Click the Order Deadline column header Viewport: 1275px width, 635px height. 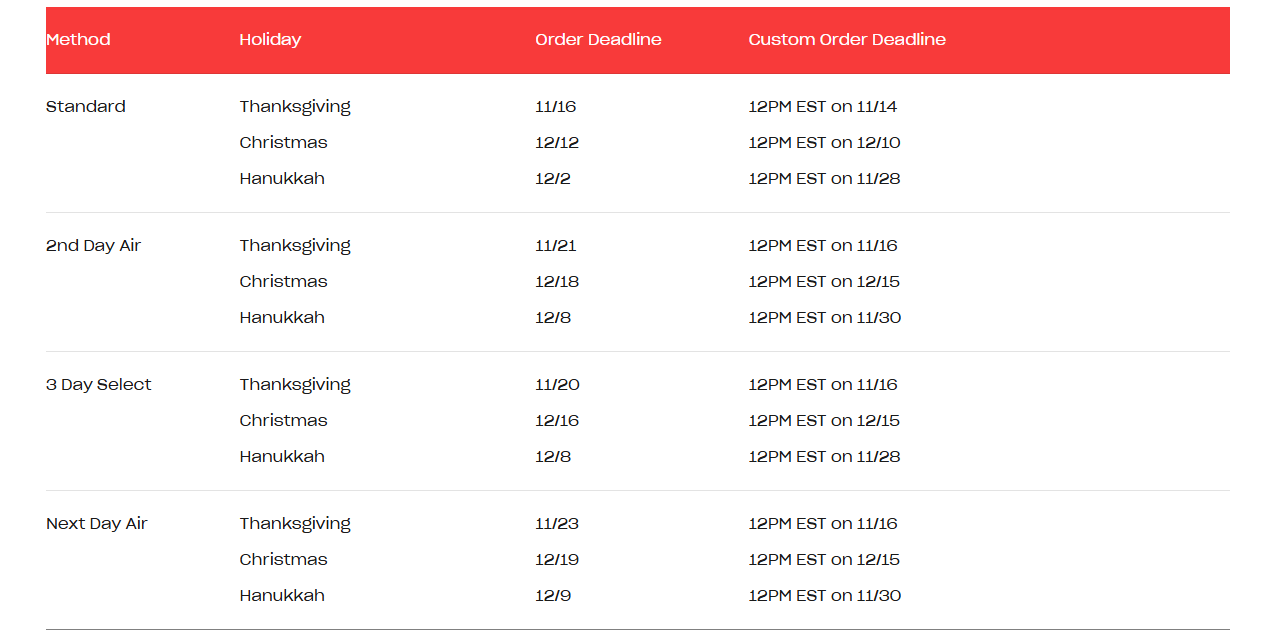598,40
